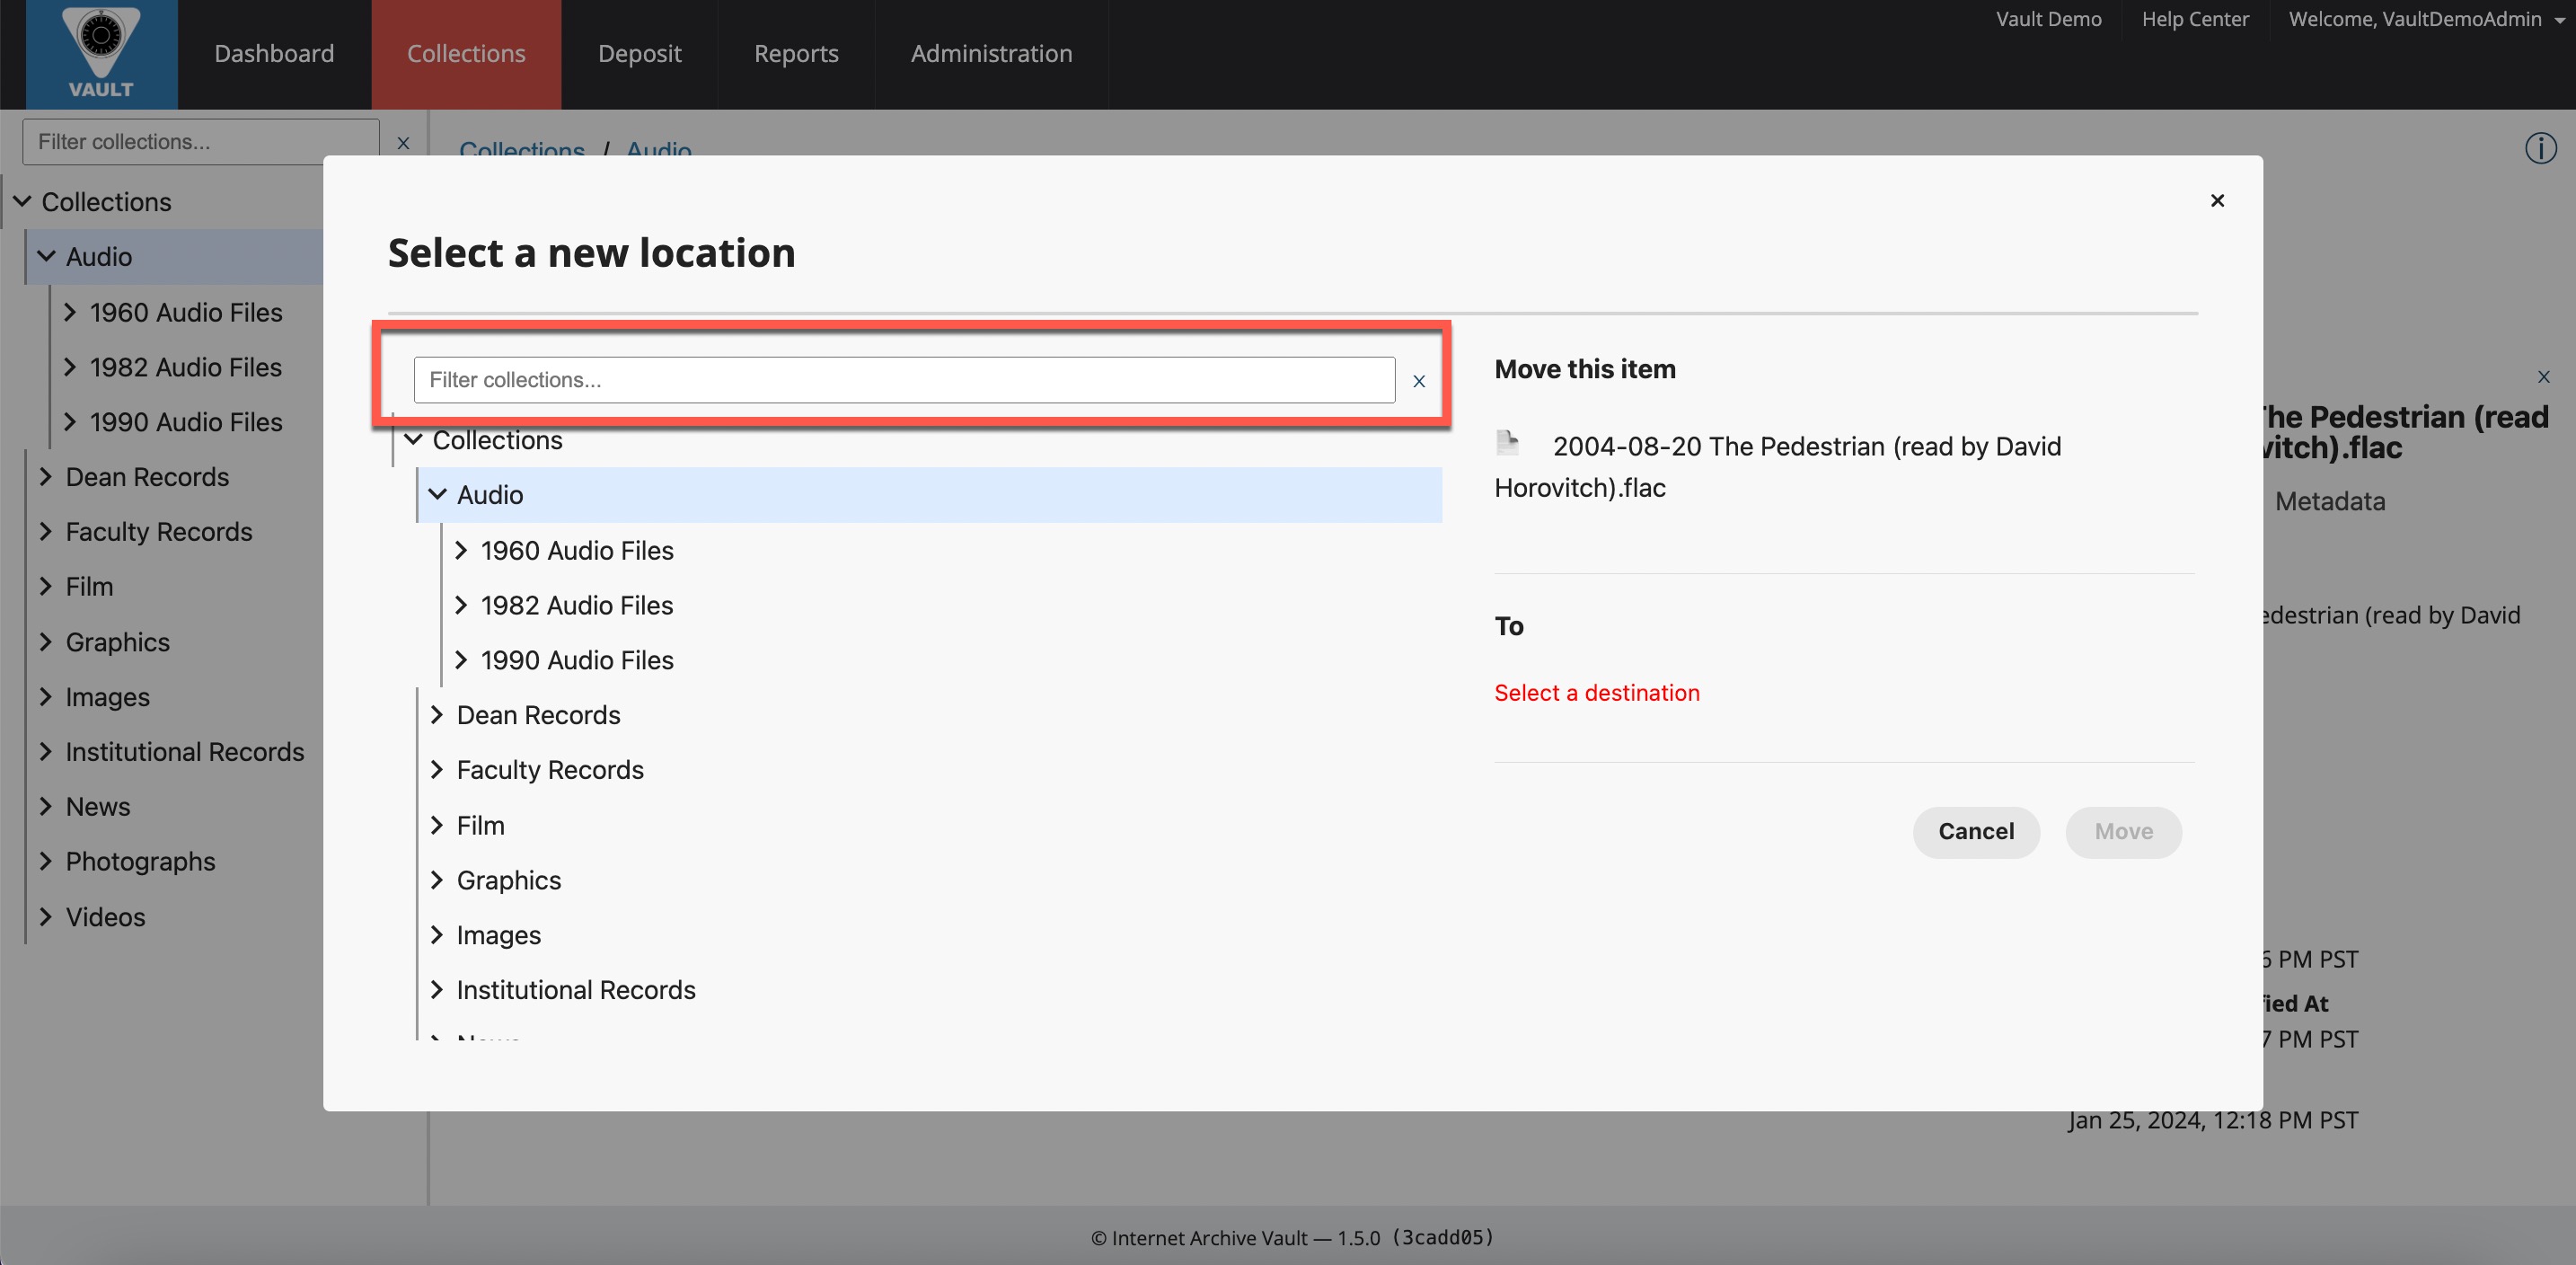This screenshot has width=2576, height=1265.
Task: Collapse the Audio folder in dialog tree
Action: click(437, 494)
